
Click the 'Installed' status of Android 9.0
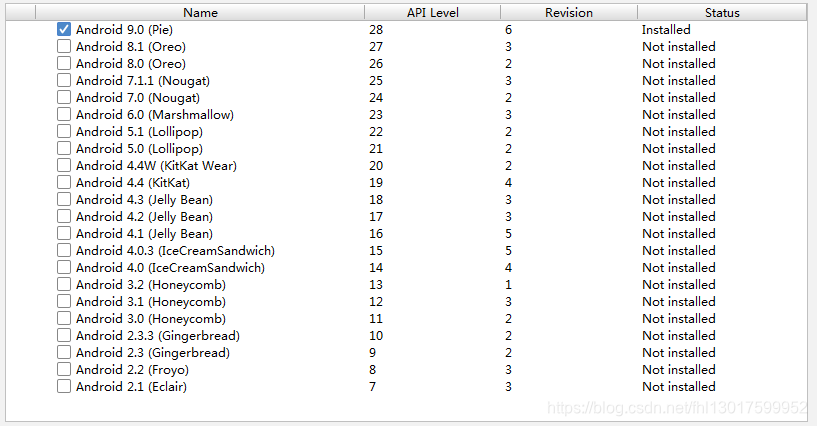[666, 30]
